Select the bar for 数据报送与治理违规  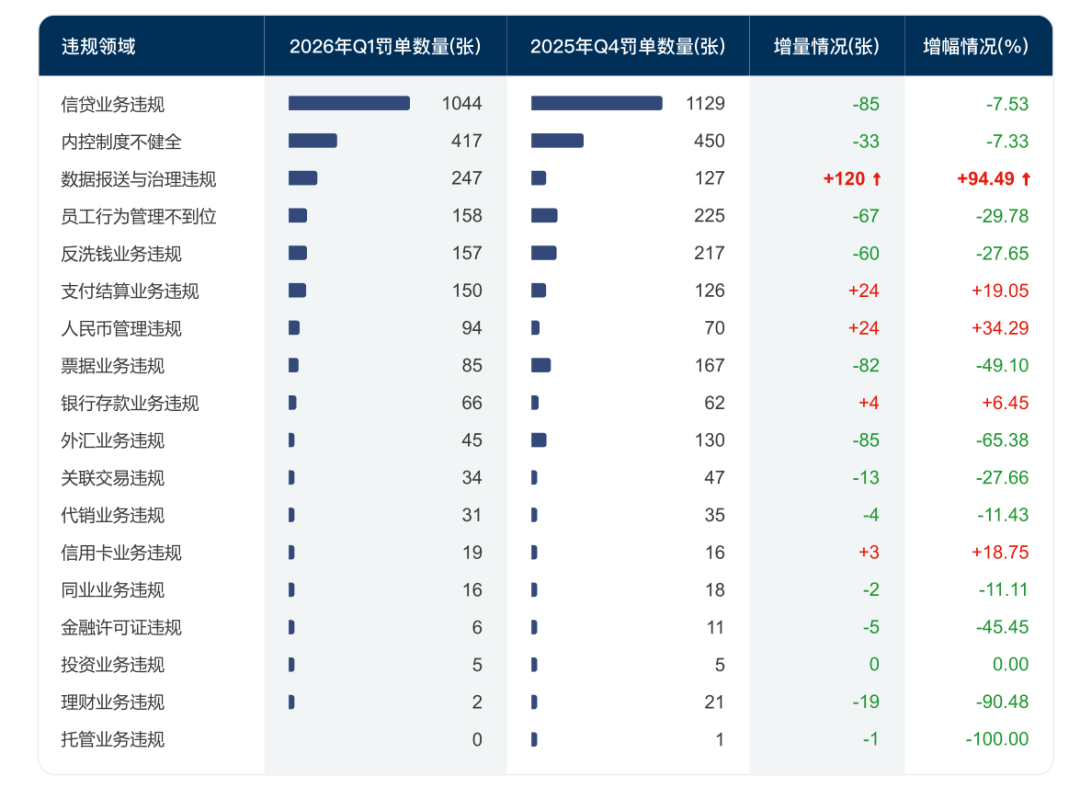point(303,179)
